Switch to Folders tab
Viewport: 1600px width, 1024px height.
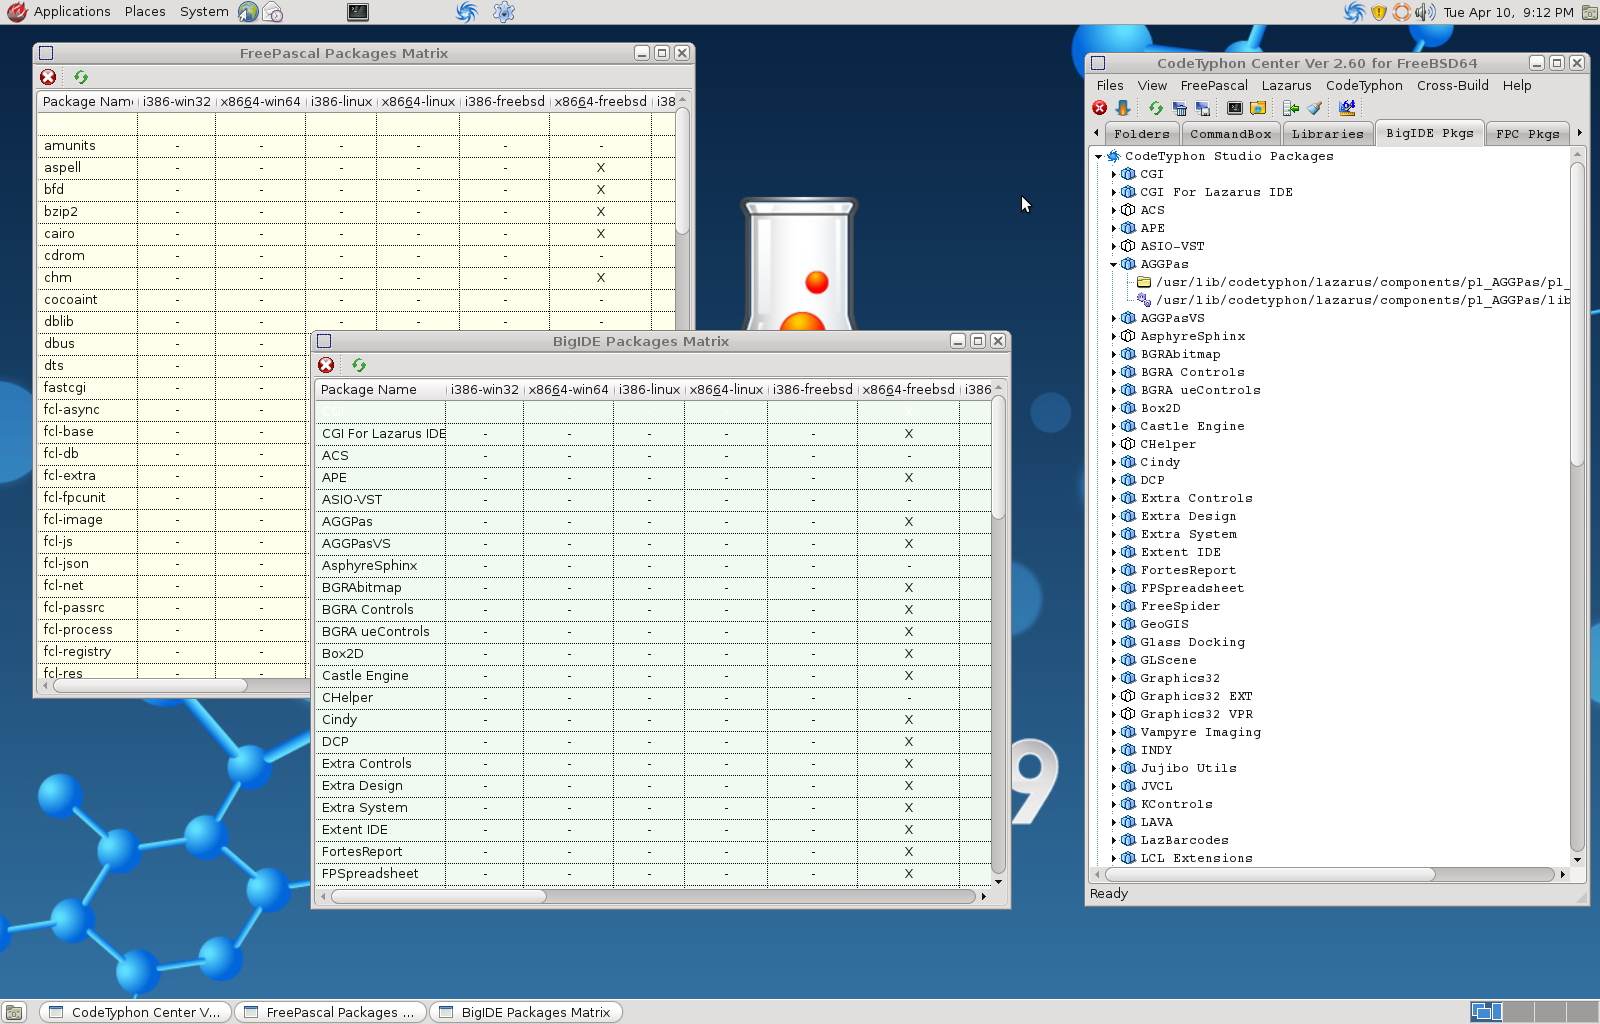1141,134
